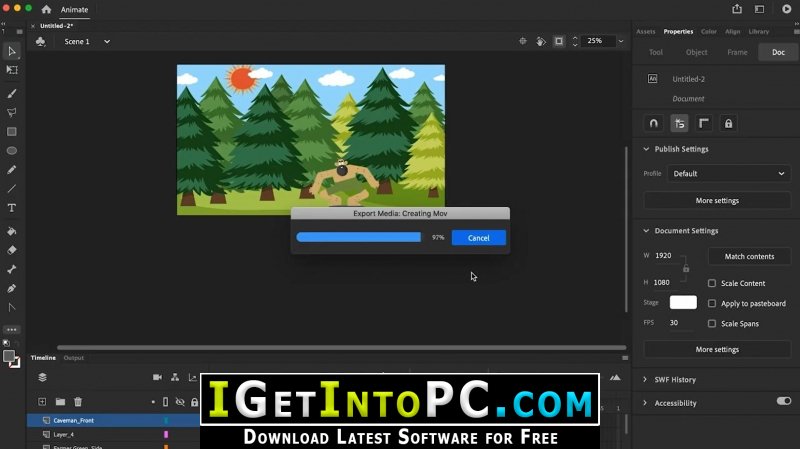Click the Center Stage icon
Screen dimensions: 800x449
click(x=522, y=41)
